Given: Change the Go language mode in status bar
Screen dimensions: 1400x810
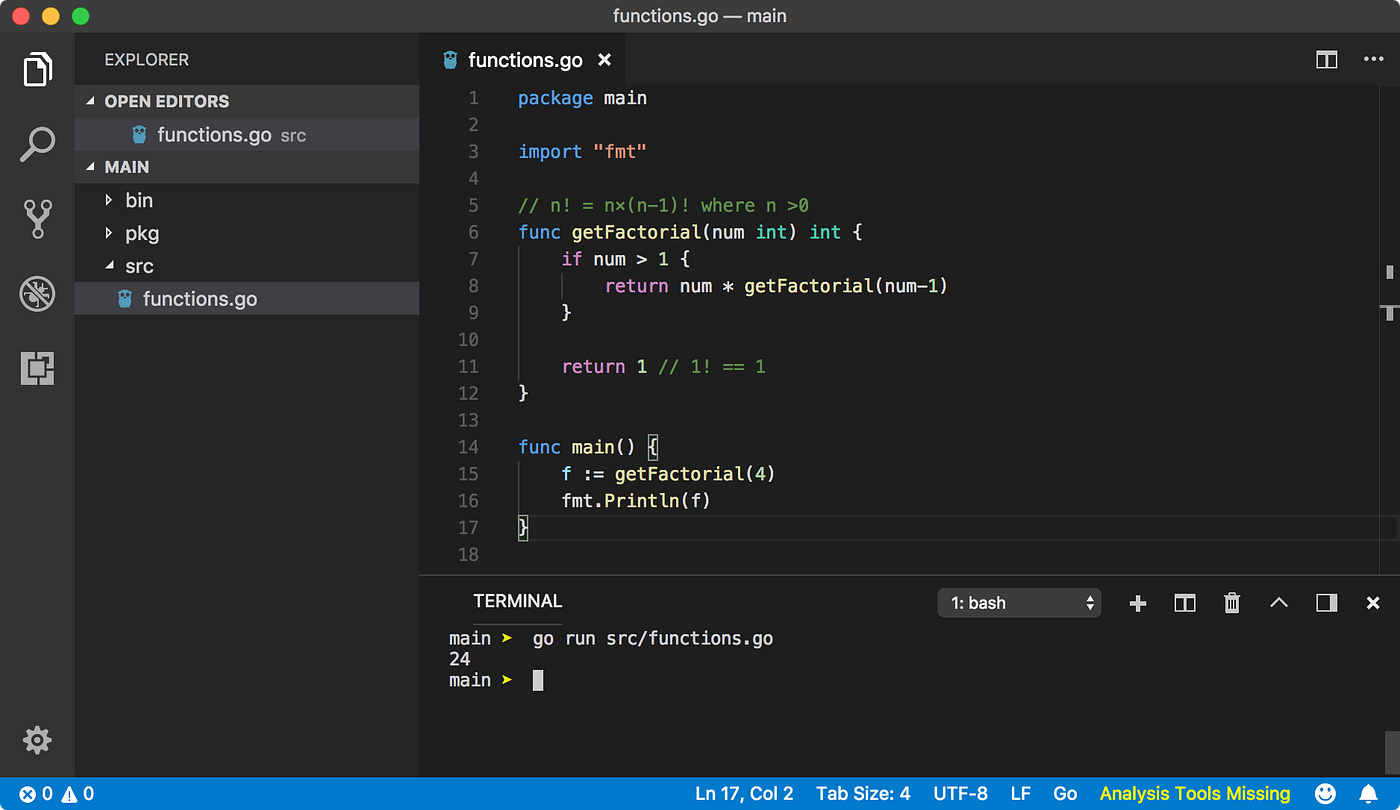Looking at the screenshot, I should click(1065, 793).
